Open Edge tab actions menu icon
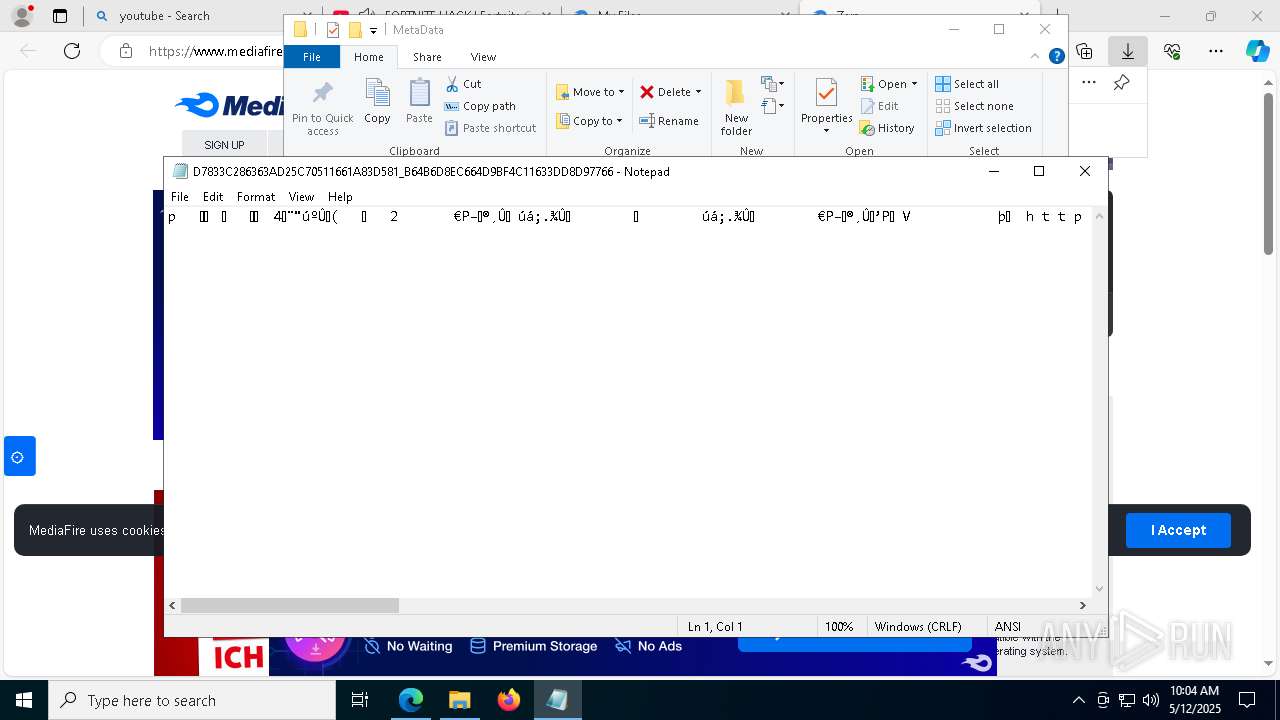This screenshot has width=1280, height=720. click(x=60, y=16)
